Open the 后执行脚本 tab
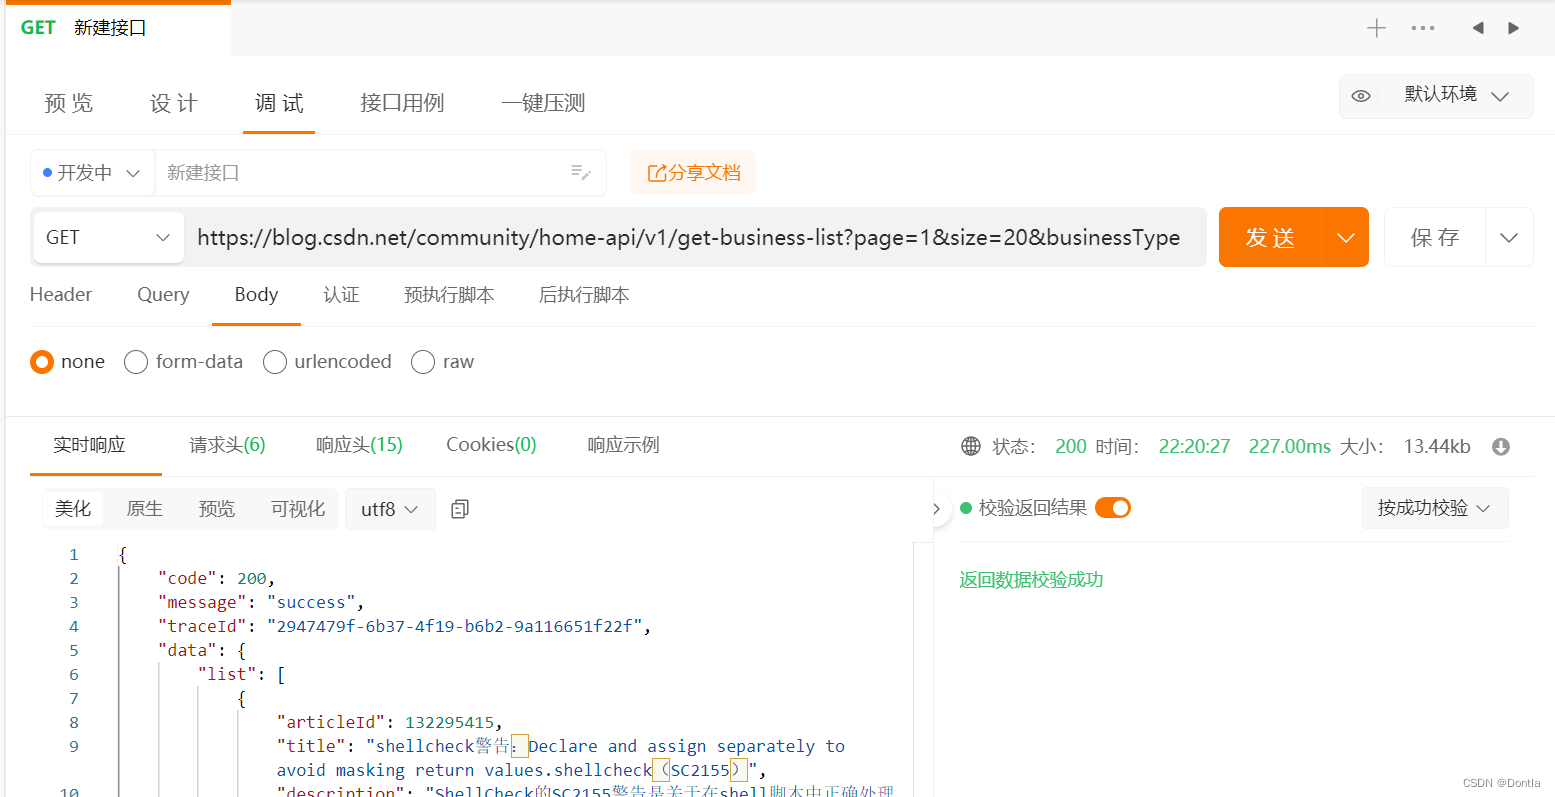Screen dimensions: 1555x797 584,295
